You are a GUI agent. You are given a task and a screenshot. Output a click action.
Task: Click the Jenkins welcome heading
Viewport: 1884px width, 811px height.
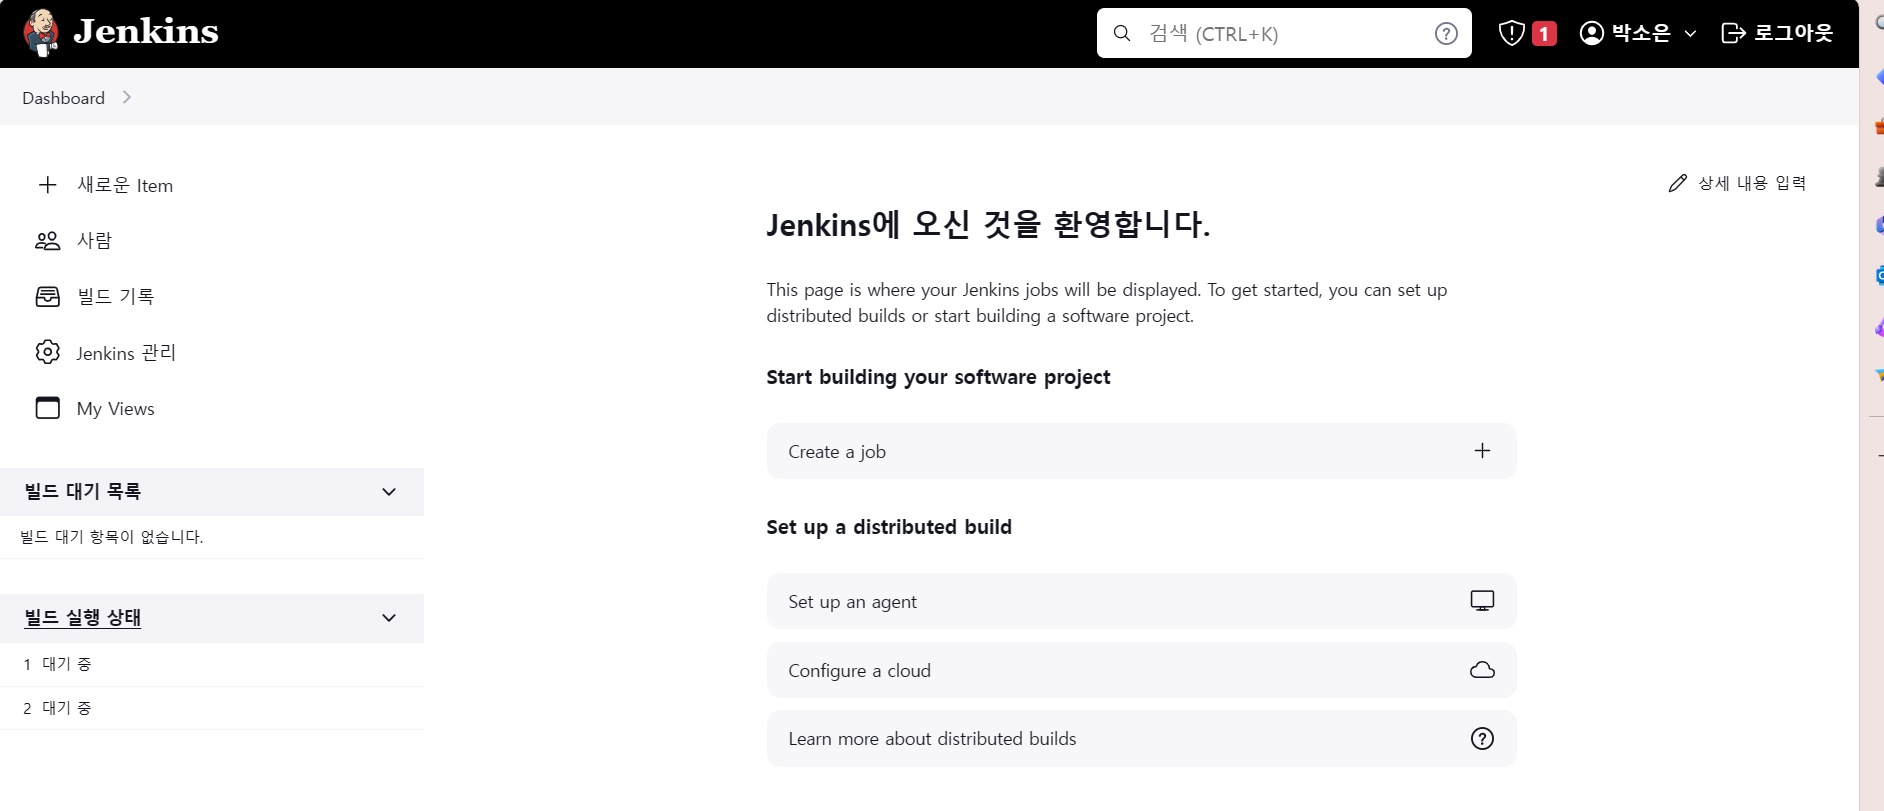point(988,224)
